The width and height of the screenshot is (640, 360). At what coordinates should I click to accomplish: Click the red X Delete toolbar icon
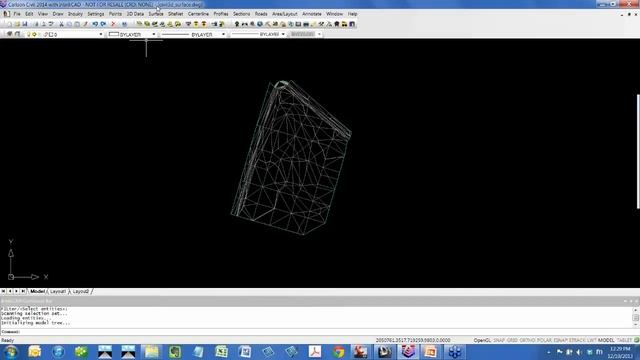point(113,24)
